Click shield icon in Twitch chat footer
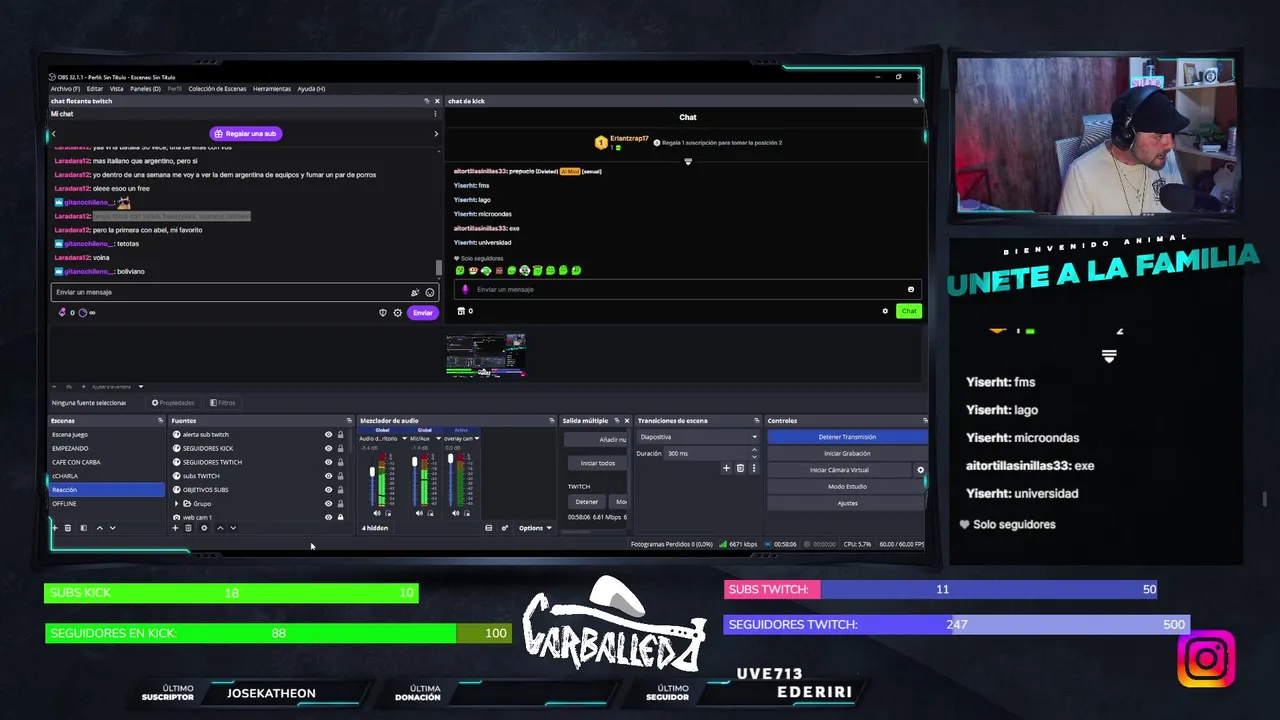This screenshot has width=1280, height=720. click(x=382, y=313)
